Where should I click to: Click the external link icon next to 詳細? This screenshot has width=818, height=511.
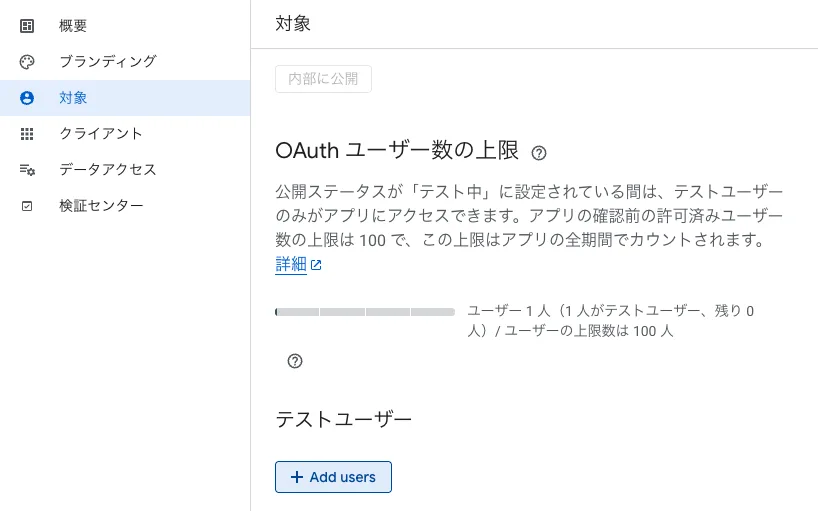click(x=316, y=265)
